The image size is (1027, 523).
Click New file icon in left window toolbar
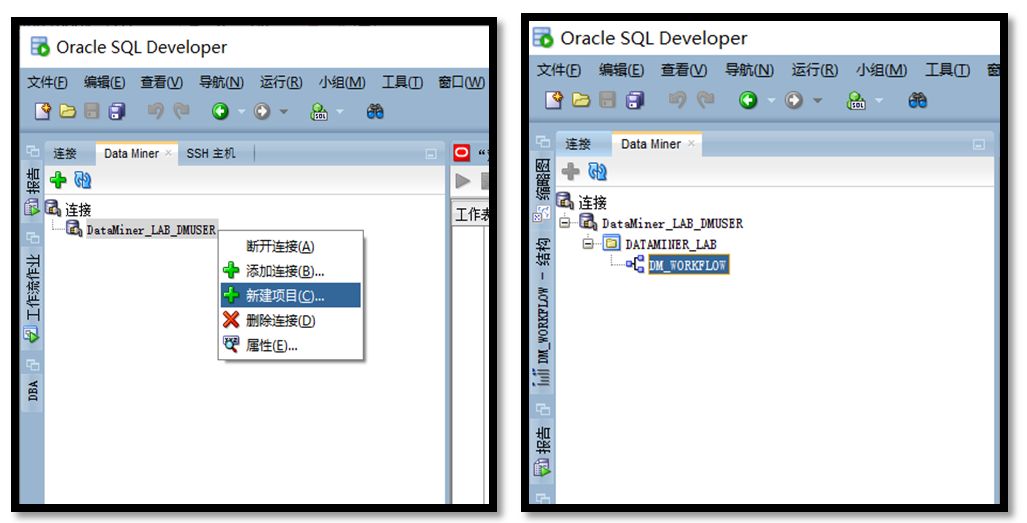[x=43, y=111]
